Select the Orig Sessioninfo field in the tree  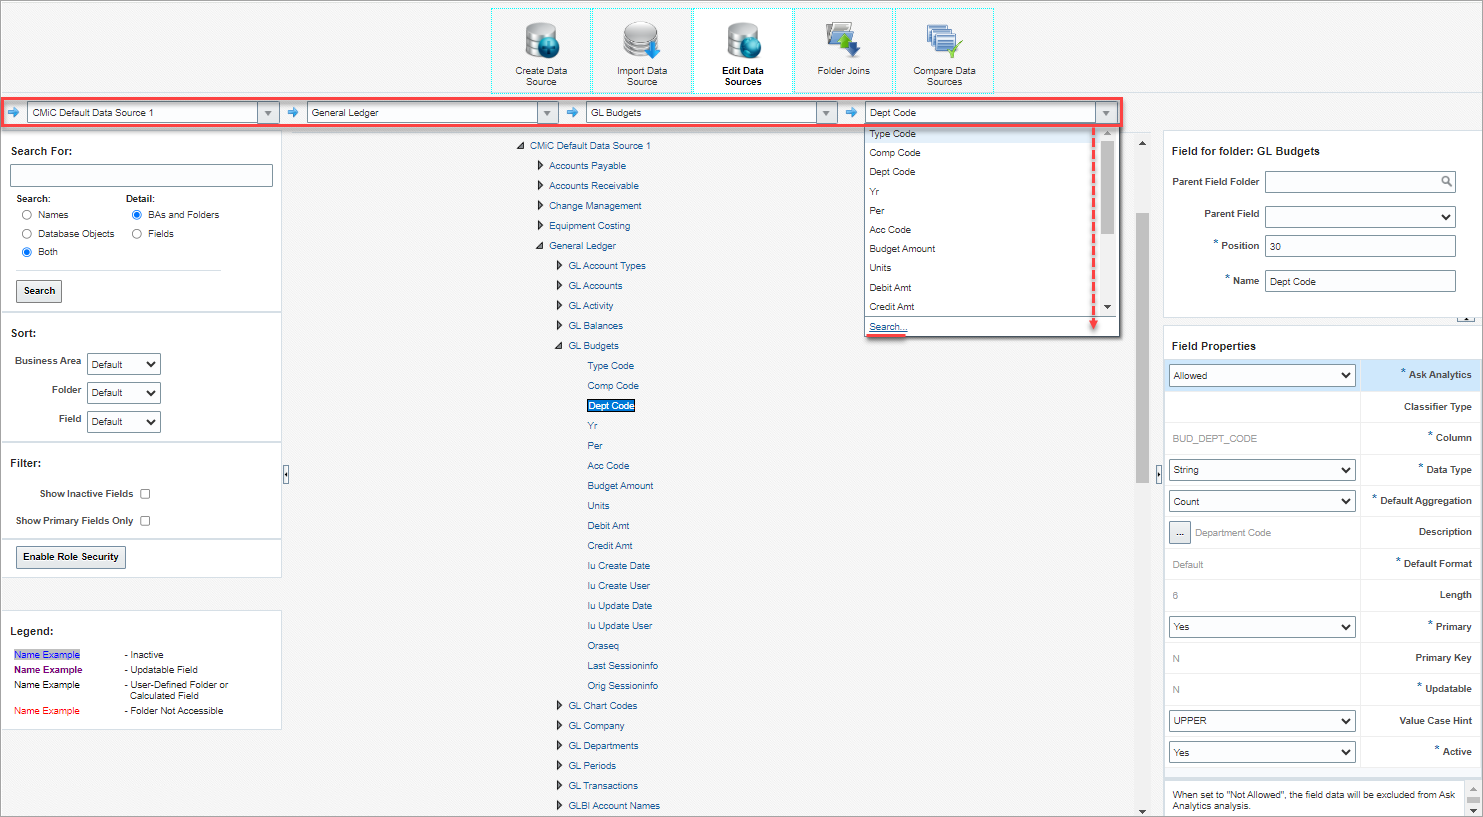pyautogui.click(x=622, y=686)
